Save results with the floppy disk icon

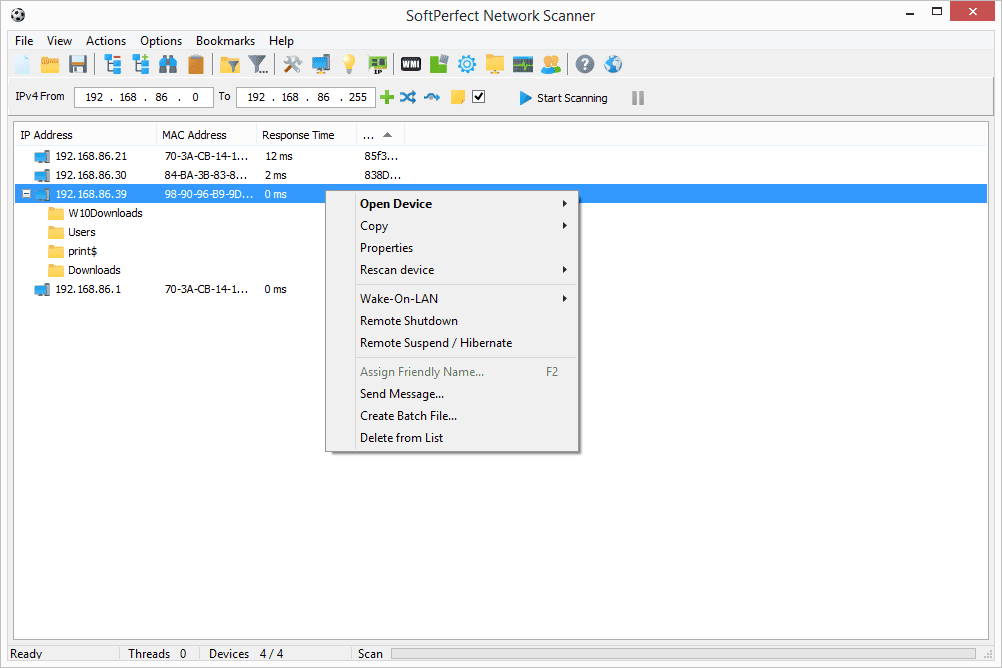78,64
